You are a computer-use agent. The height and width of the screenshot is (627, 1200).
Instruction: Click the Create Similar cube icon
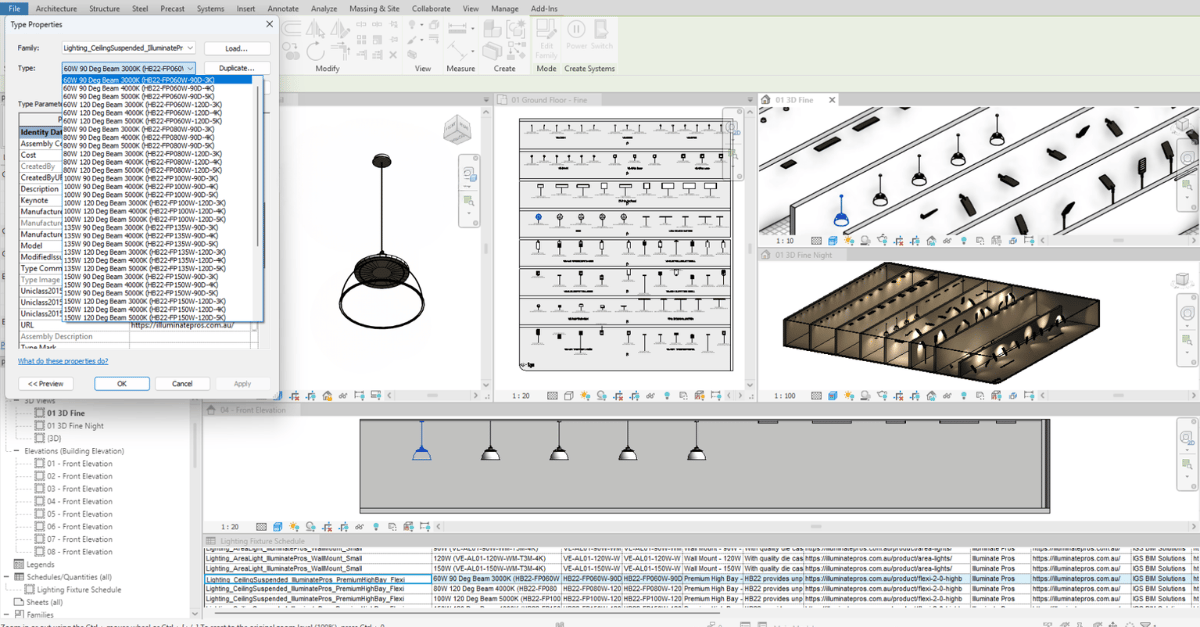[492, 28]
